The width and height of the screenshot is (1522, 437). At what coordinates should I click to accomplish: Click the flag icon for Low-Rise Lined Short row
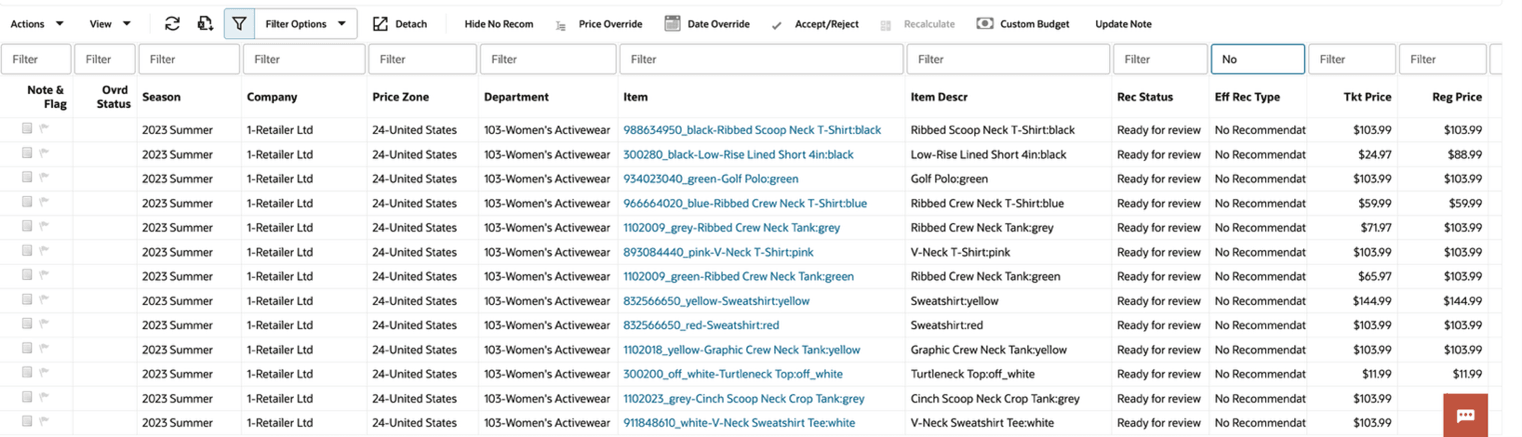[44, 154]
